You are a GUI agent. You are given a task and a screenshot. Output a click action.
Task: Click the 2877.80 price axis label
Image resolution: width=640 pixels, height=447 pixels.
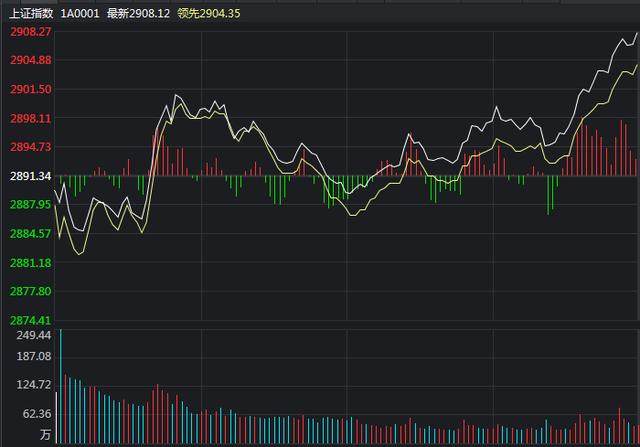[x=31, y=291]
